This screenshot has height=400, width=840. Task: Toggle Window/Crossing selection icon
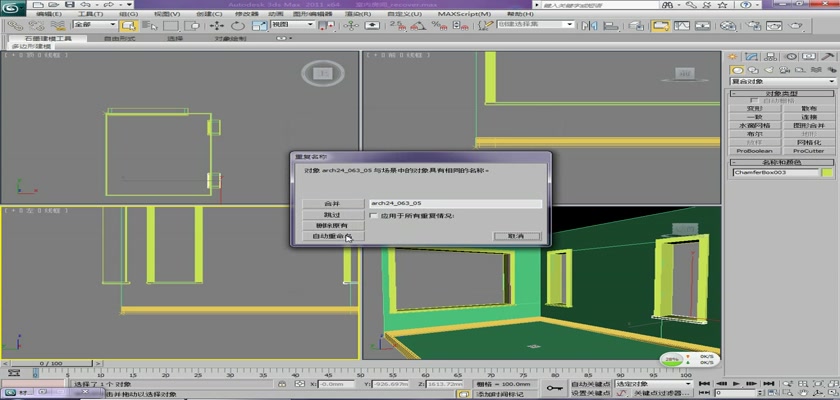click(x=192, y=26)
